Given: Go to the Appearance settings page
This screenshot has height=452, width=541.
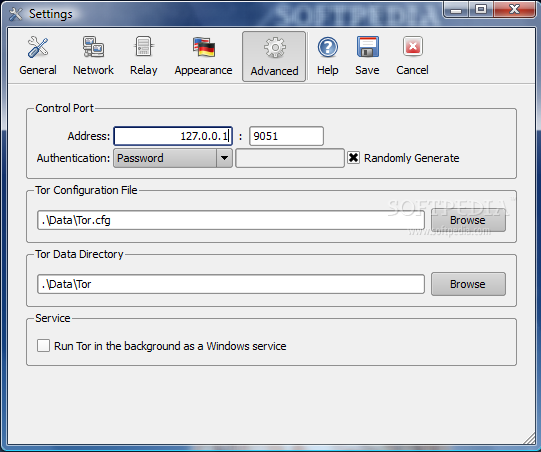Looking at the screenshot, I should point(203,56).
